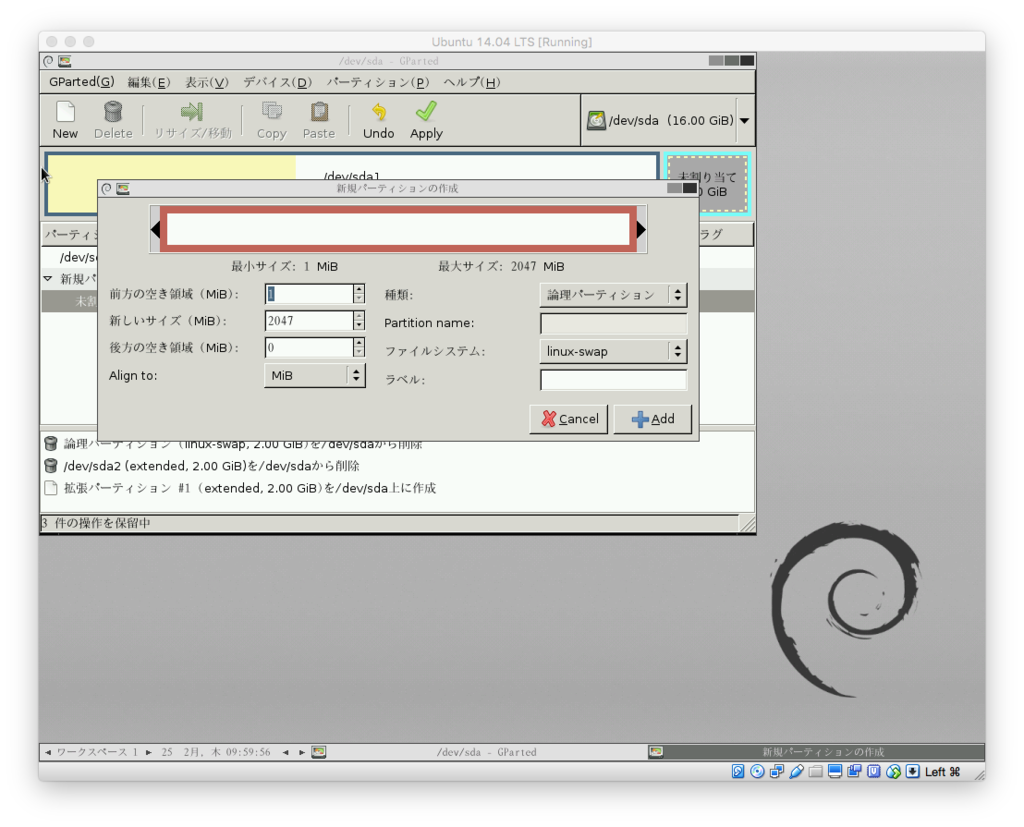Click the /dev/sda disk icon in device selector
This screenshot has width=1024, height=827.
click(x=596, y=120)
